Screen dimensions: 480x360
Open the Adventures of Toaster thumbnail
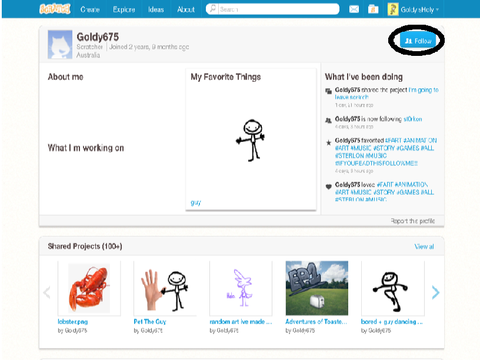(317, 288)
